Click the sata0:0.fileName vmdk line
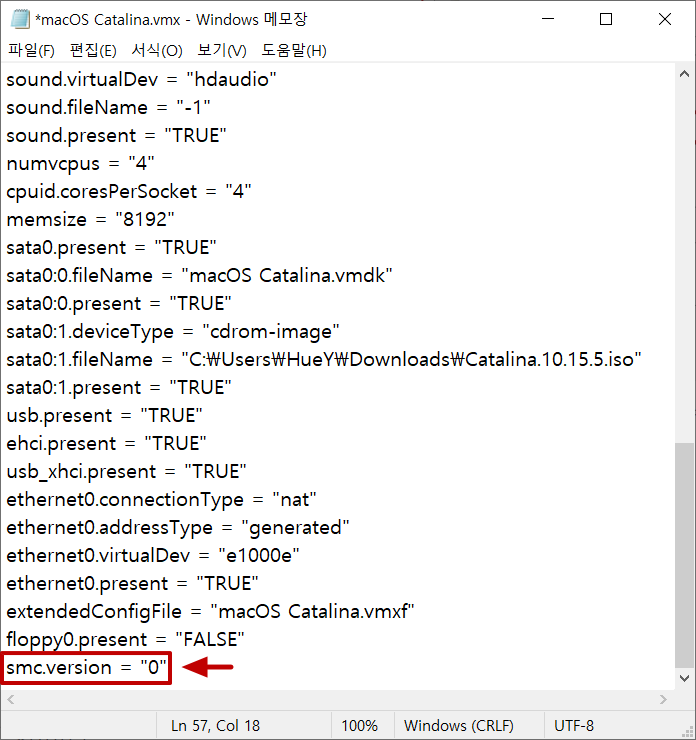 (x=199, y=276)
